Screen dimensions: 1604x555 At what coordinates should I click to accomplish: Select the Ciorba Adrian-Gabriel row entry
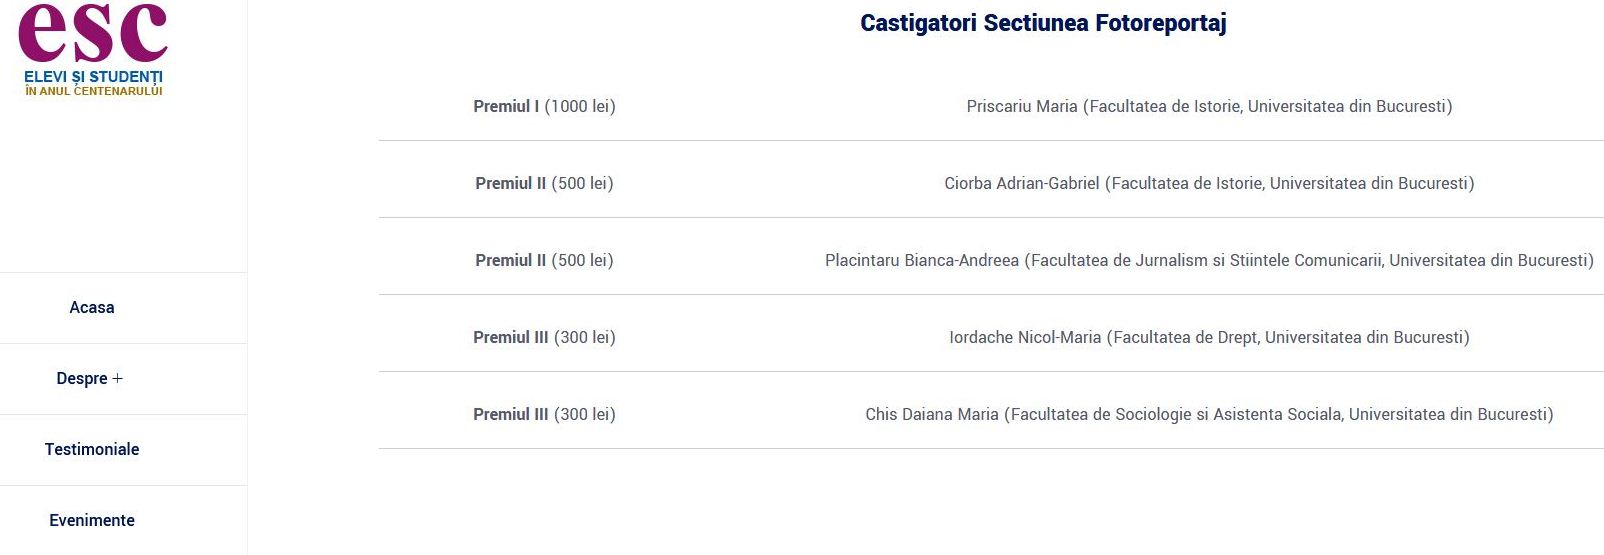1209,184
